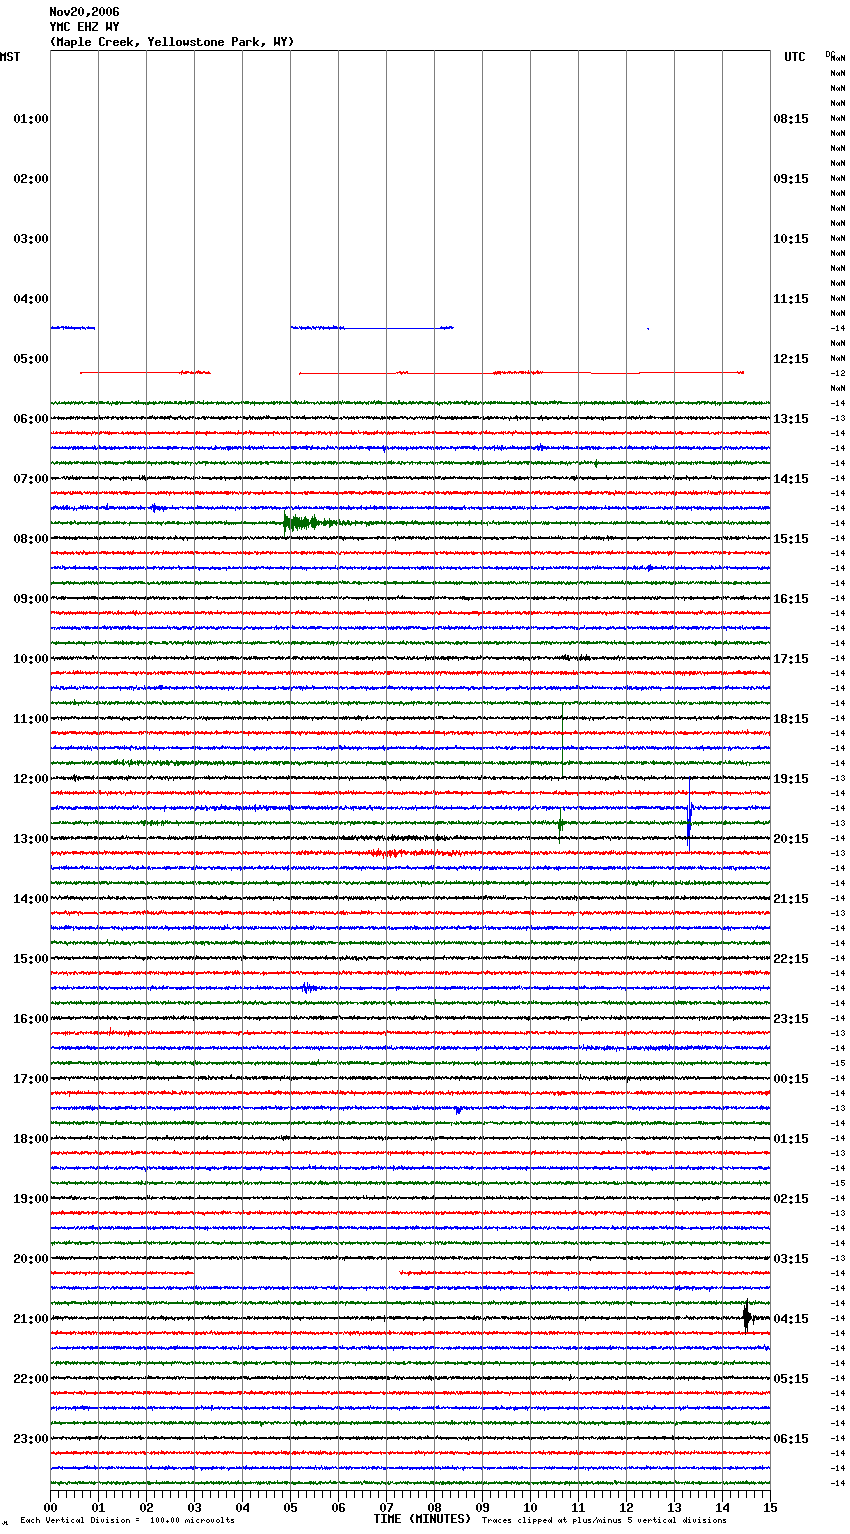
Task: Click the MST time zone label
Action: click(10, 57)
